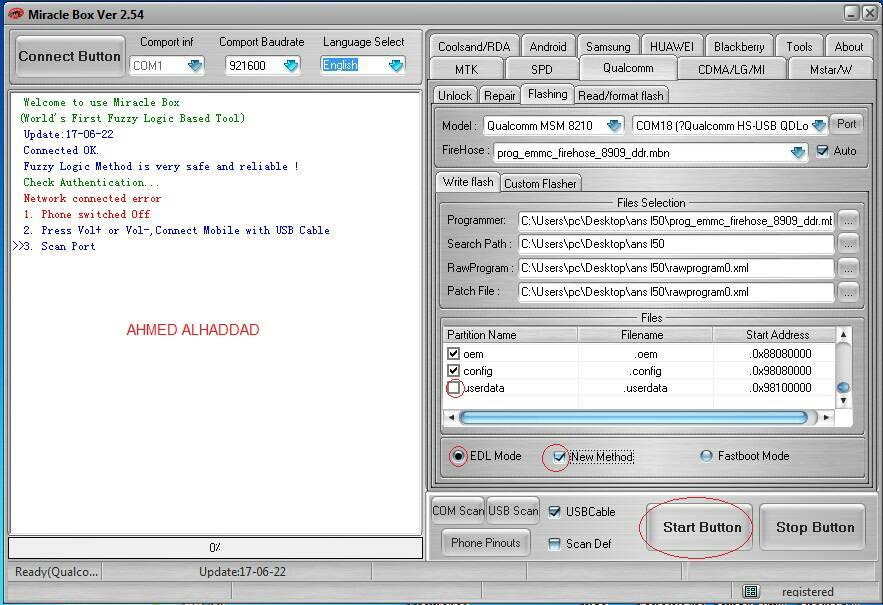Browse for Programmer file button

(848, 220)
